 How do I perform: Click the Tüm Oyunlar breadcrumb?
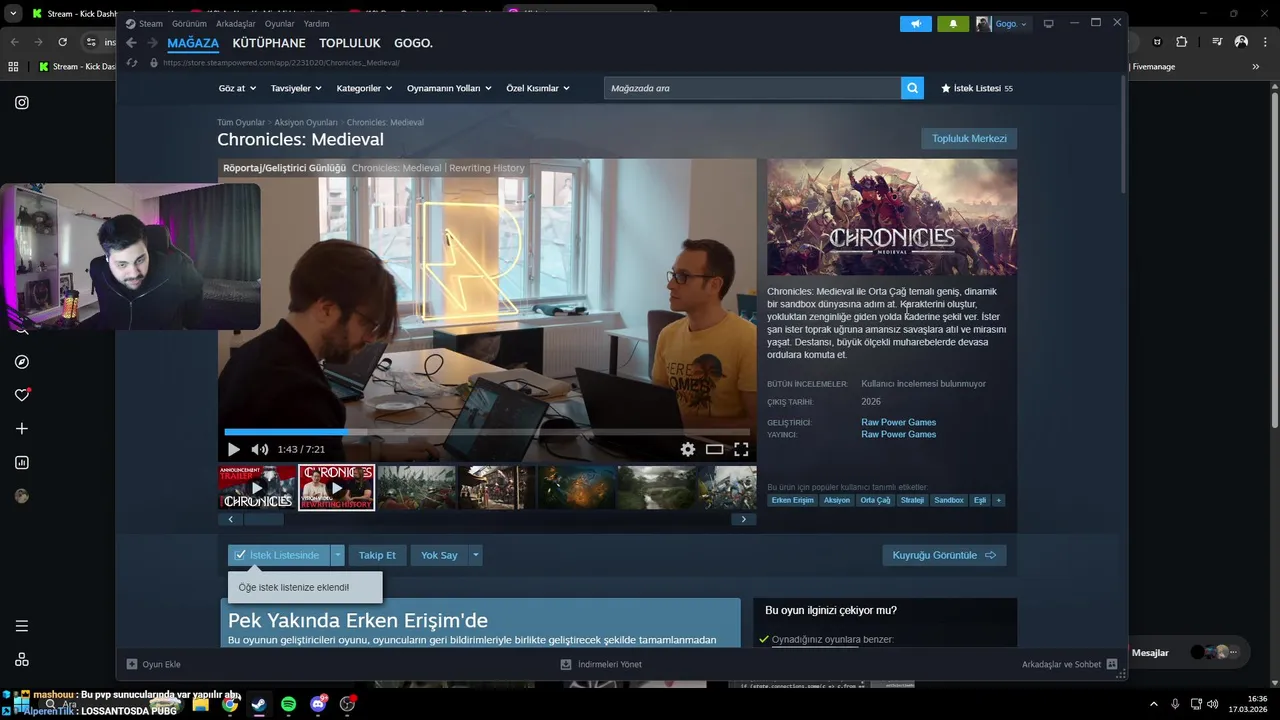[241, 122]
